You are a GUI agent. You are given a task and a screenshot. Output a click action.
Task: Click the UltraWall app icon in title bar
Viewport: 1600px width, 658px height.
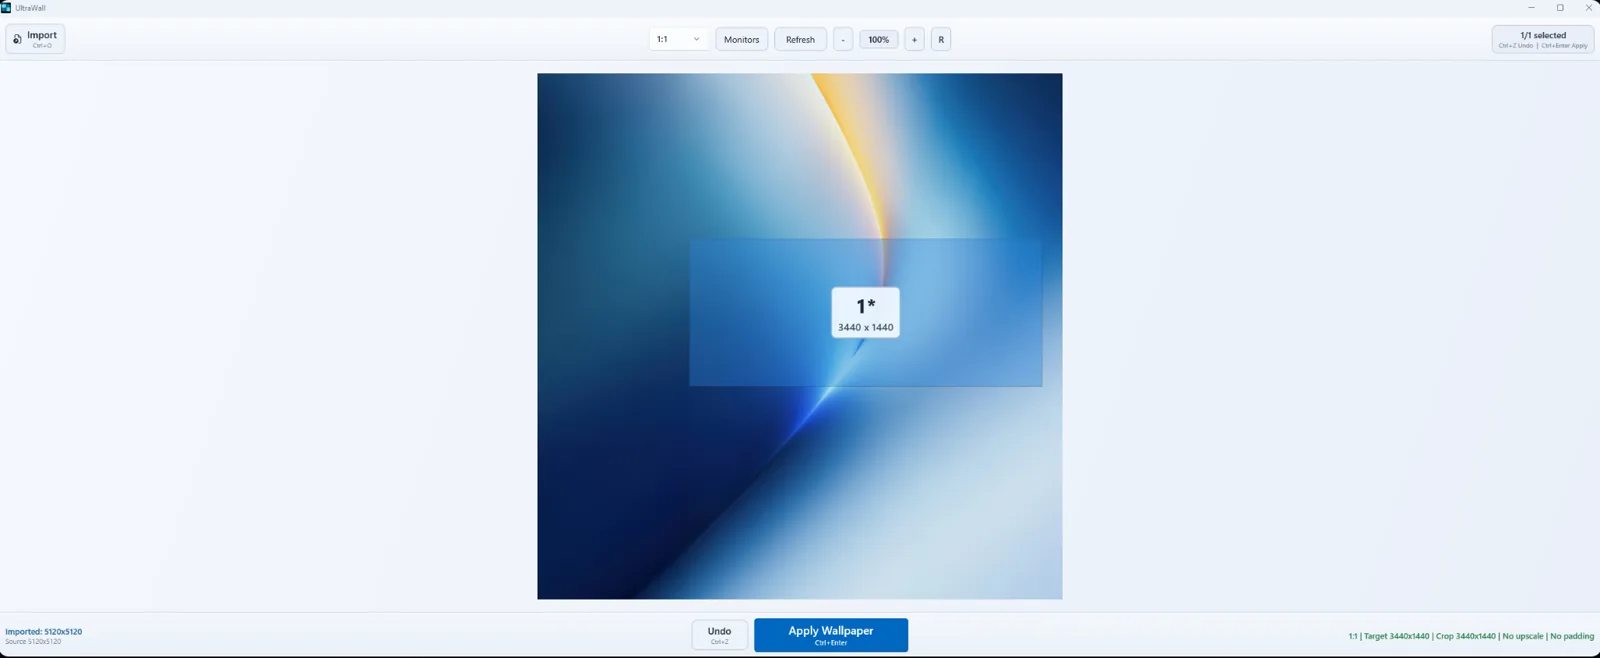coord(6,7)
